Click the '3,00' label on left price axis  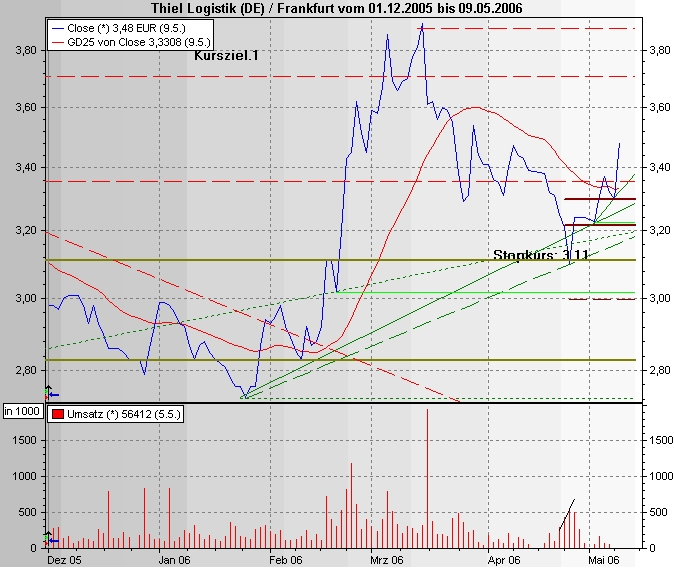click(x=25, y=298)
